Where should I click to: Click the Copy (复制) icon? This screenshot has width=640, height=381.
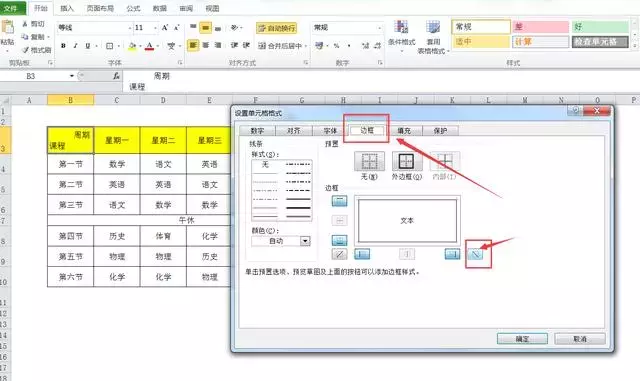25,37
